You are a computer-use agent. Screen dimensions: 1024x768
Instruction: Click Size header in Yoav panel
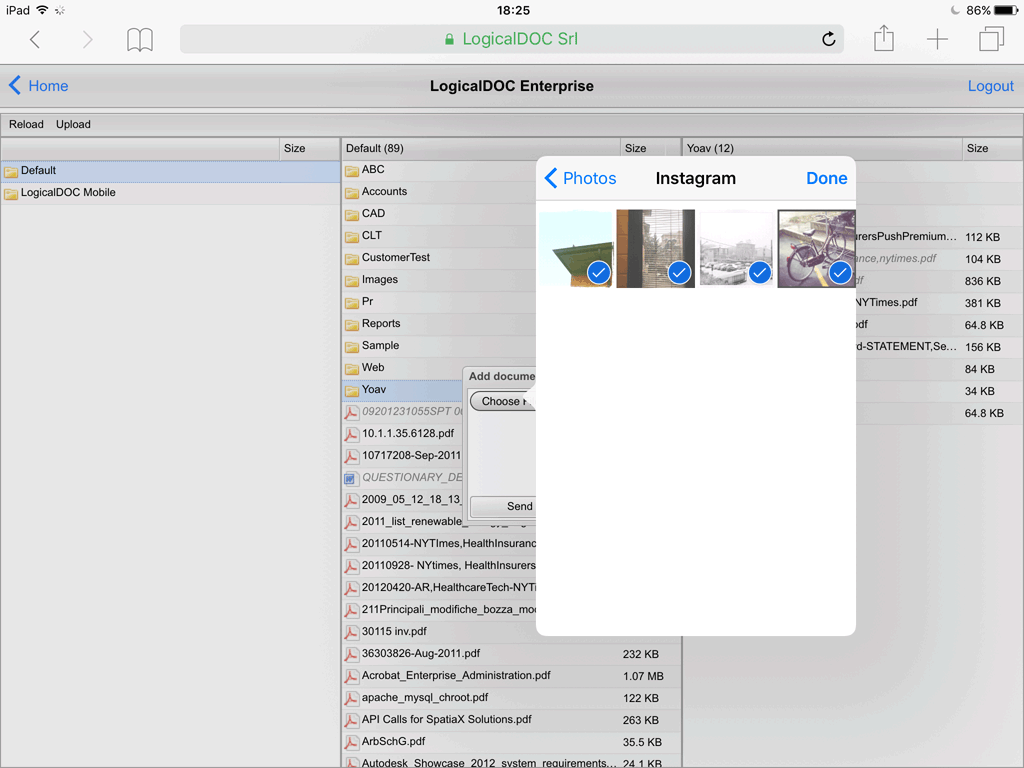(x=991, y=148)
